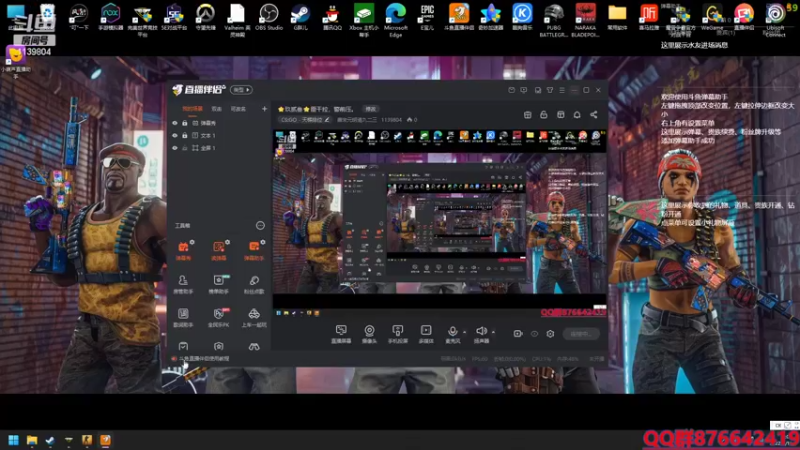Open the fan song request microphone tool

pyautogui.click(x=254, y=284)
